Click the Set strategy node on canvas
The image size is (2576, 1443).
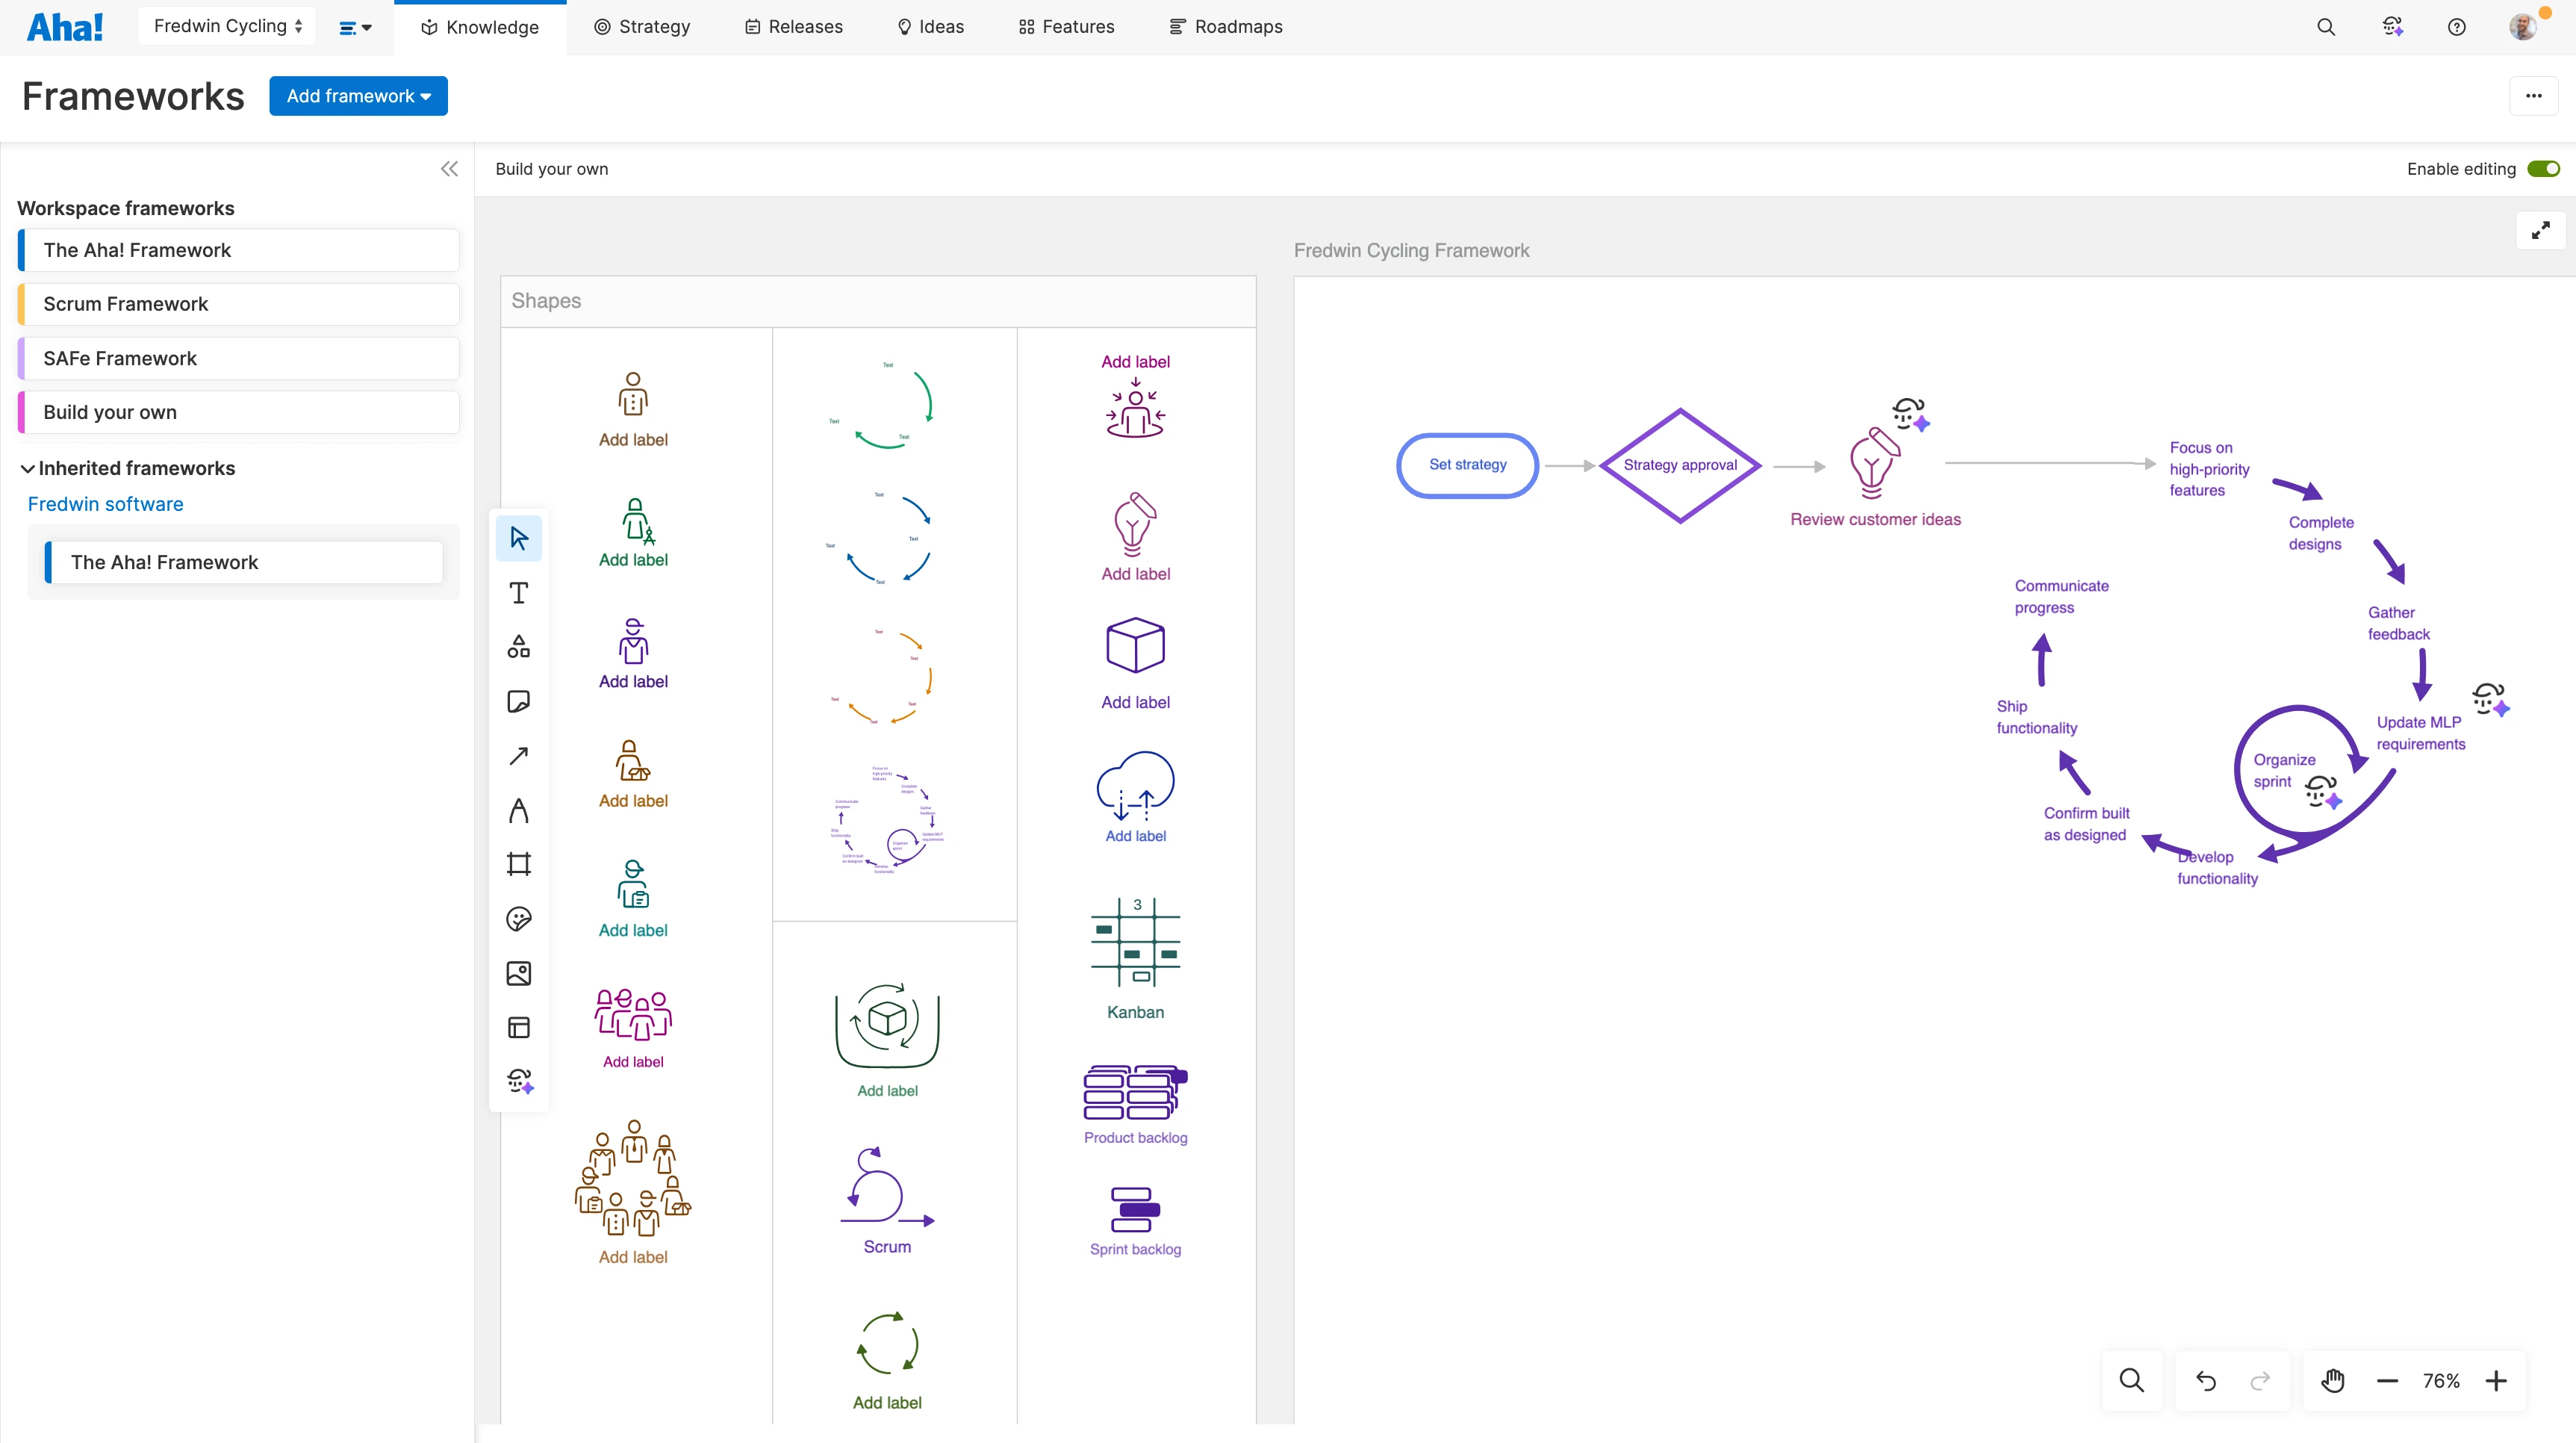pyautogui.click(x=1467, y=465)
